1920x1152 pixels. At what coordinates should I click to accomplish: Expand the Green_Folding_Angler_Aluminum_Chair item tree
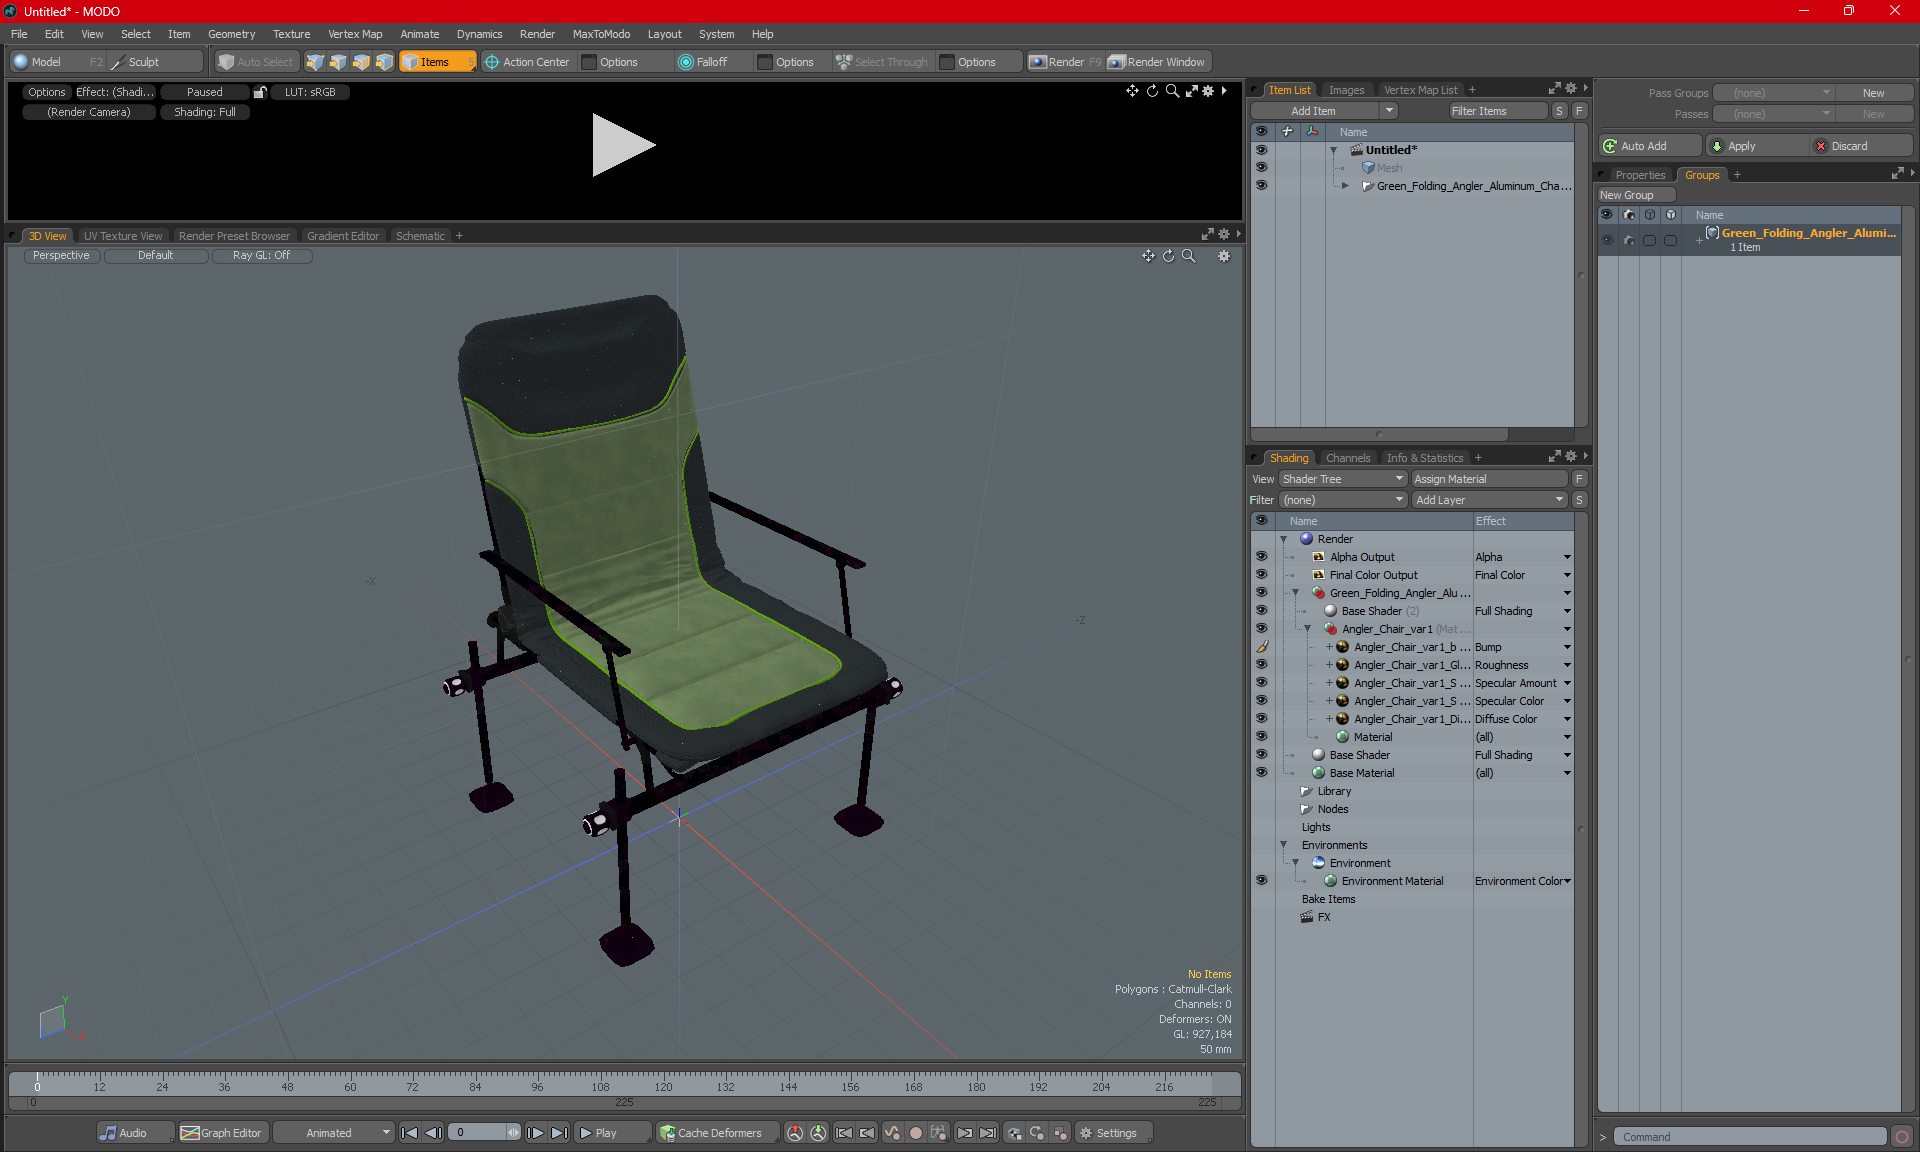(x=1346, y=186)
